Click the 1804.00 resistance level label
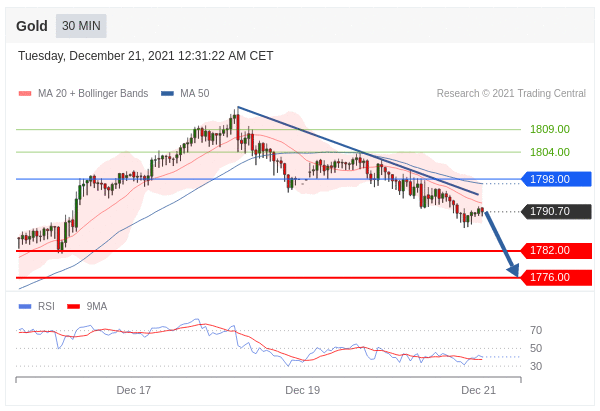The image size is (600, 411). 549,152
